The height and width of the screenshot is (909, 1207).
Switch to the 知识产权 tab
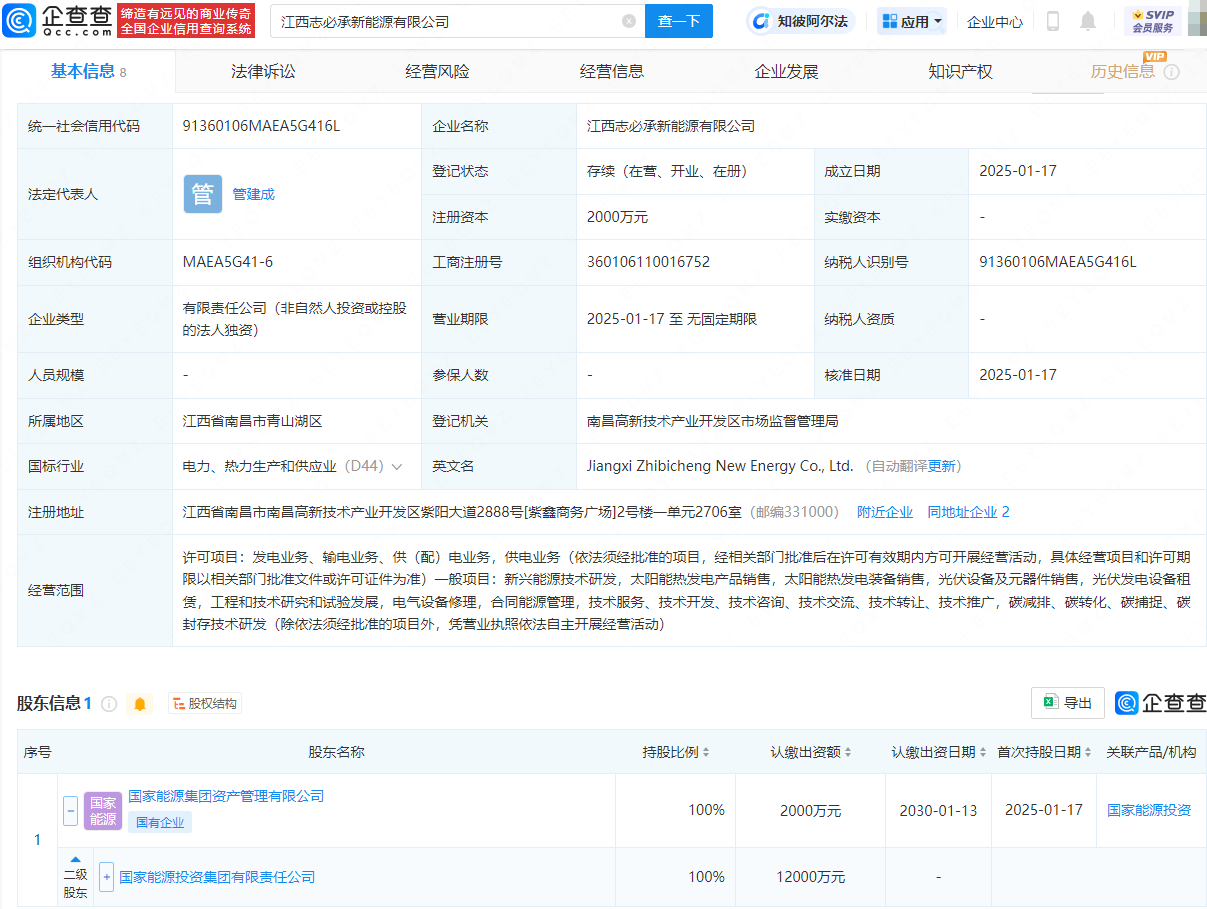[x=960, y=71]
